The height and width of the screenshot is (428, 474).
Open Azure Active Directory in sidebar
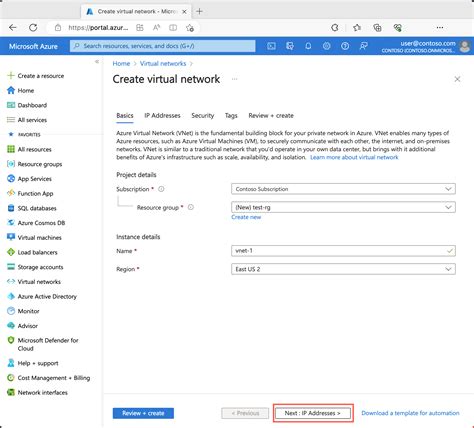[x=42, y=296]
